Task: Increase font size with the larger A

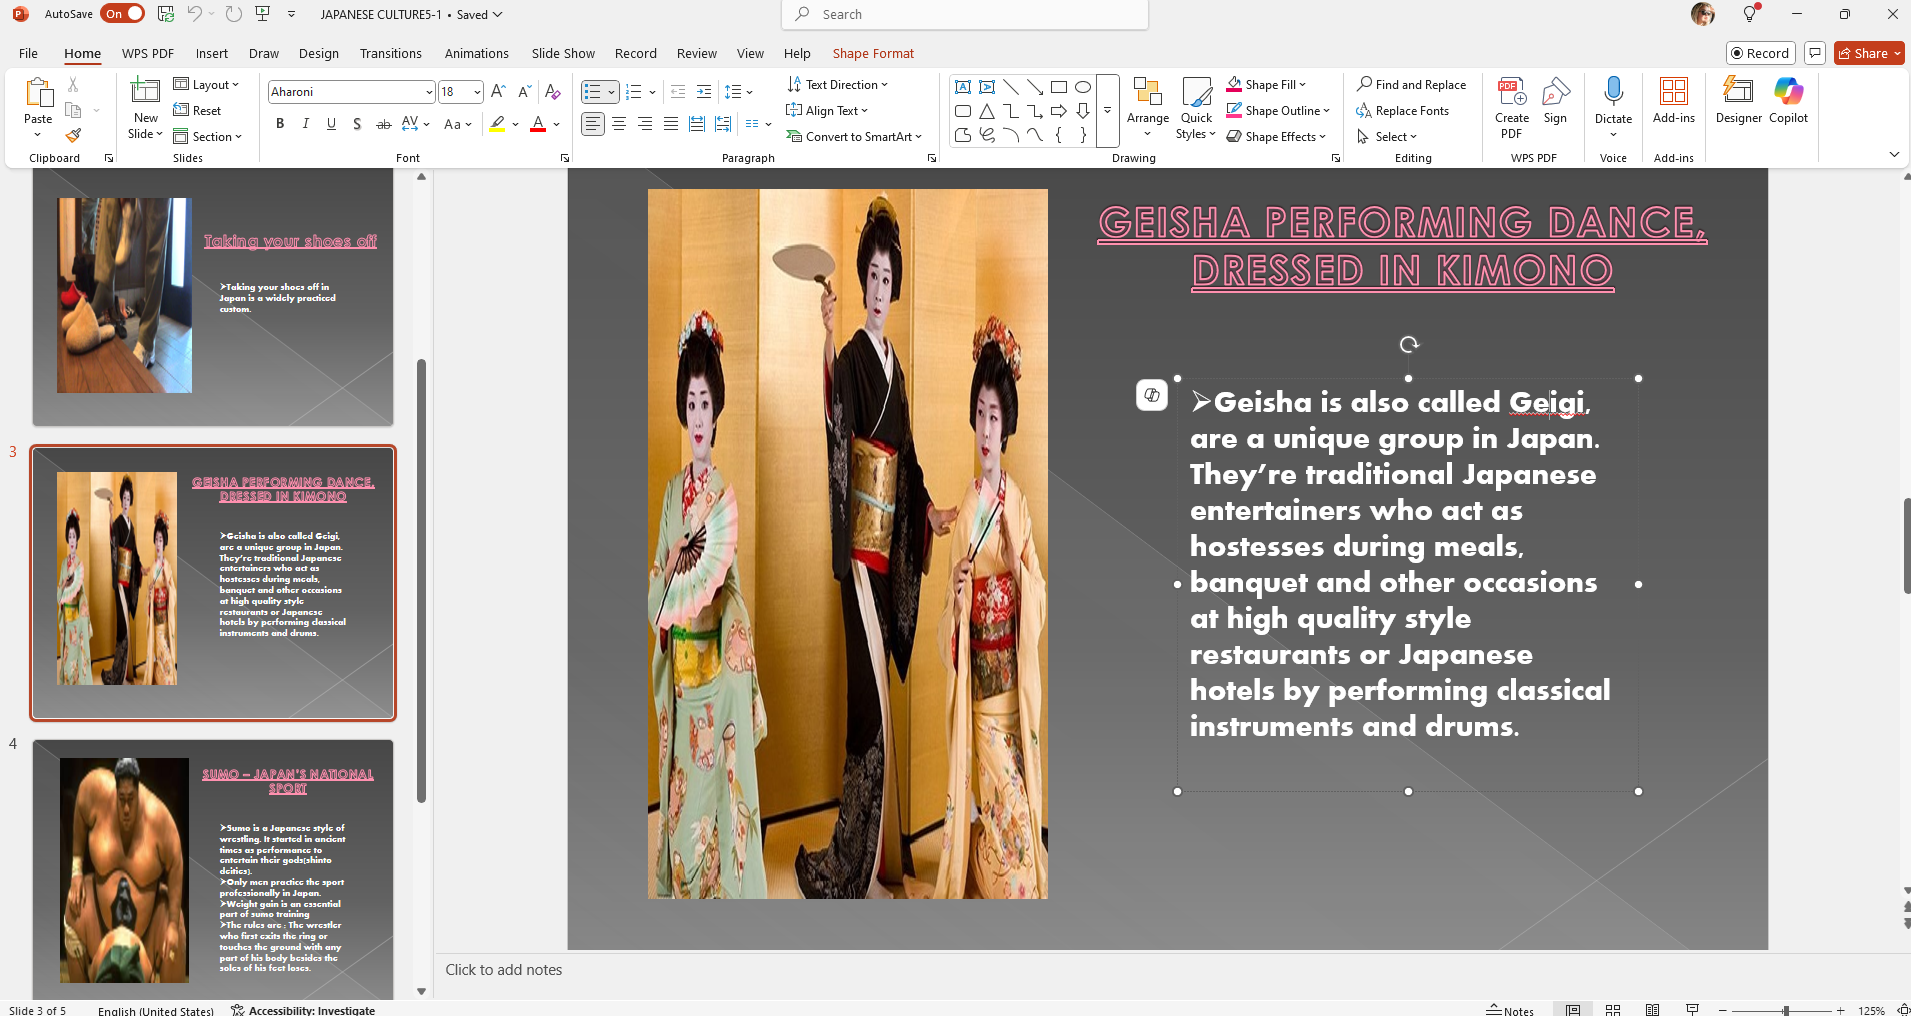Action: (499, 91)
